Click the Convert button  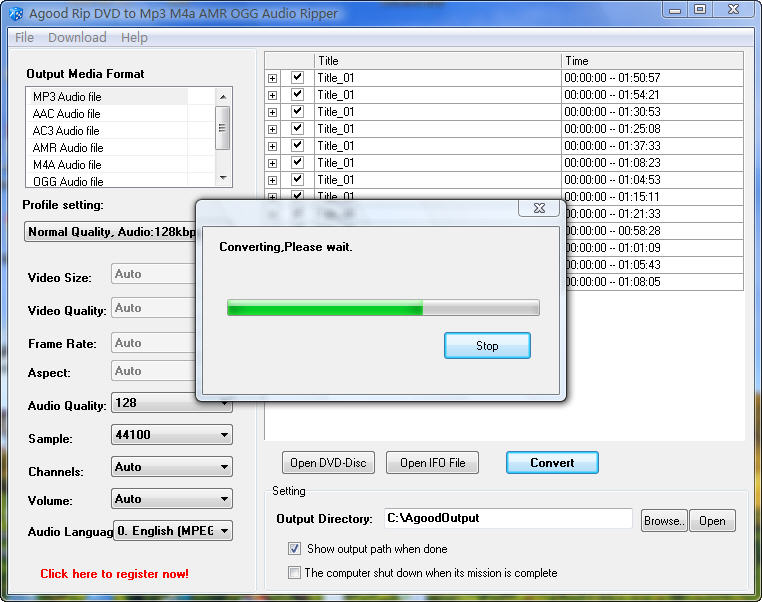coord(552,463)
